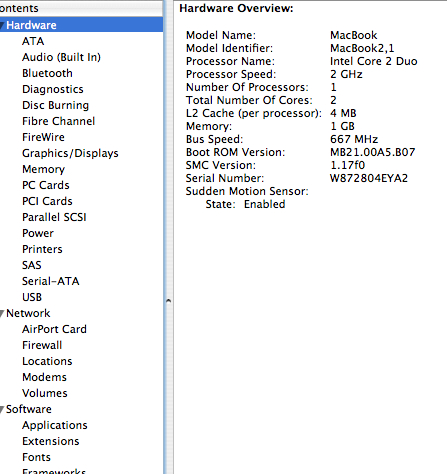Select Locations under Network
Viewport: 447px width, 474px height.
(x=47, y=361)
